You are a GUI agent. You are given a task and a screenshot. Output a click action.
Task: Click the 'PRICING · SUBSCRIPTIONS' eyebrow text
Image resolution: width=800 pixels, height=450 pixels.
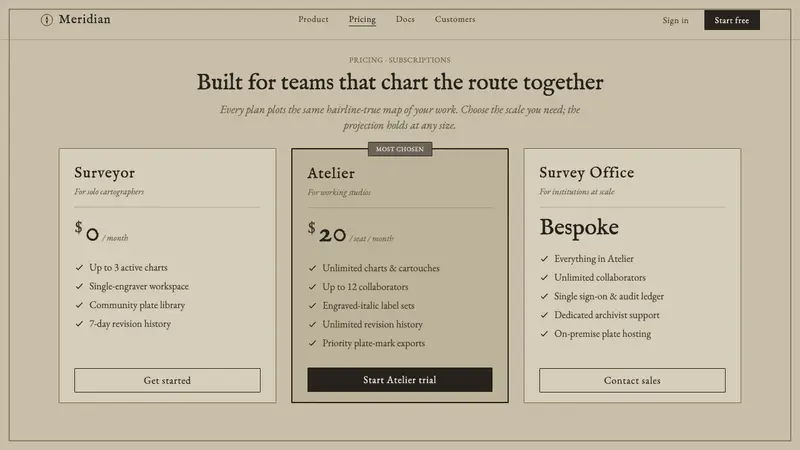pyautogui.click(x=400, y=60)
